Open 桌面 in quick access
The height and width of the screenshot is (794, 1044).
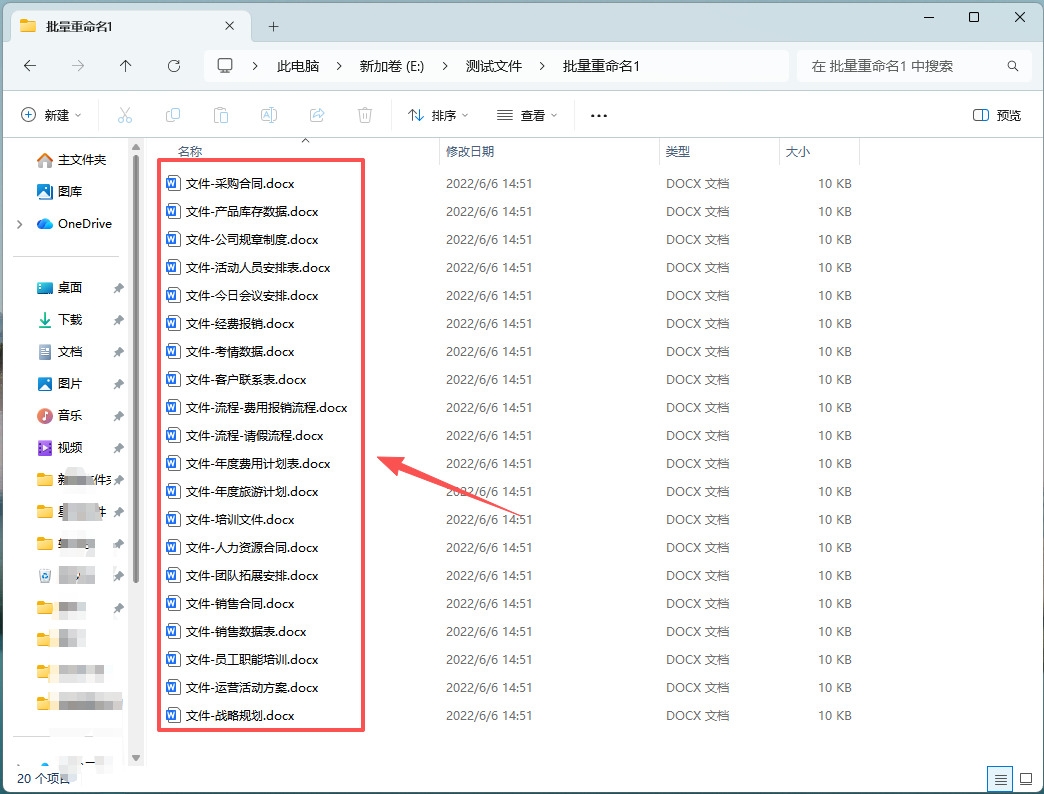59,288
